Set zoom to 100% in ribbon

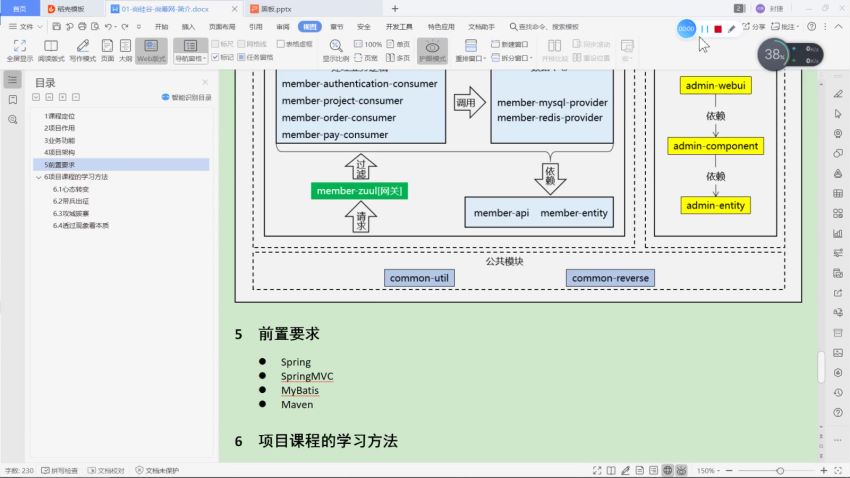(x=368, y=44)
